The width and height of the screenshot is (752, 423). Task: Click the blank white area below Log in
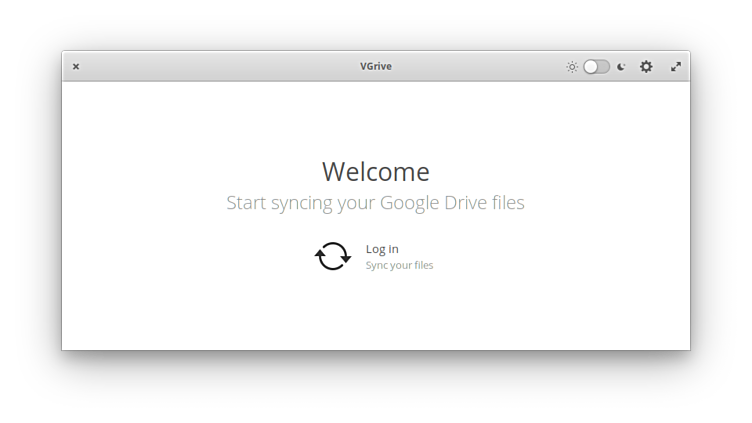(376, 315)
